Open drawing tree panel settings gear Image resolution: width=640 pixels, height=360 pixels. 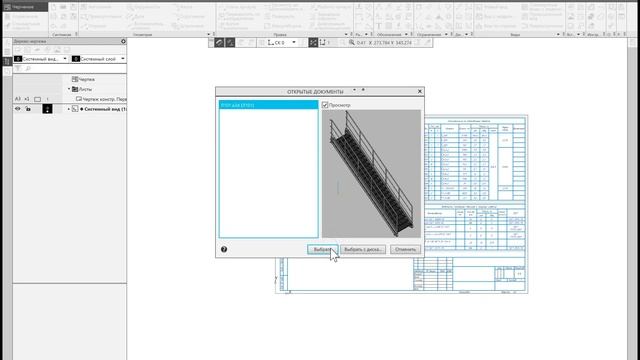click(123, 41)
